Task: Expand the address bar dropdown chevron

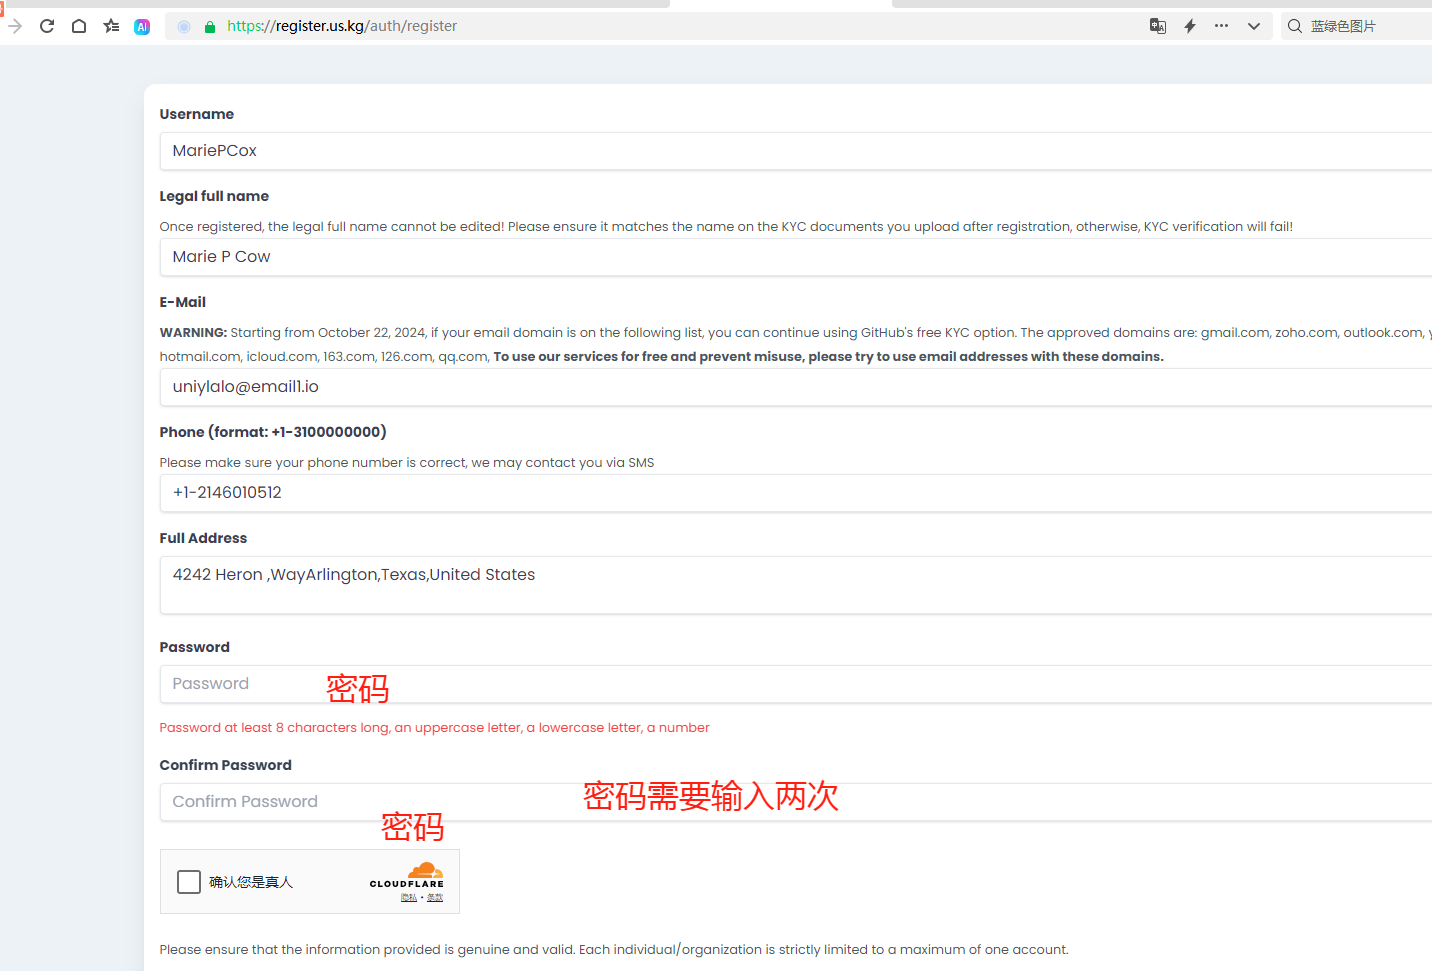Action: pos(1253,26)
